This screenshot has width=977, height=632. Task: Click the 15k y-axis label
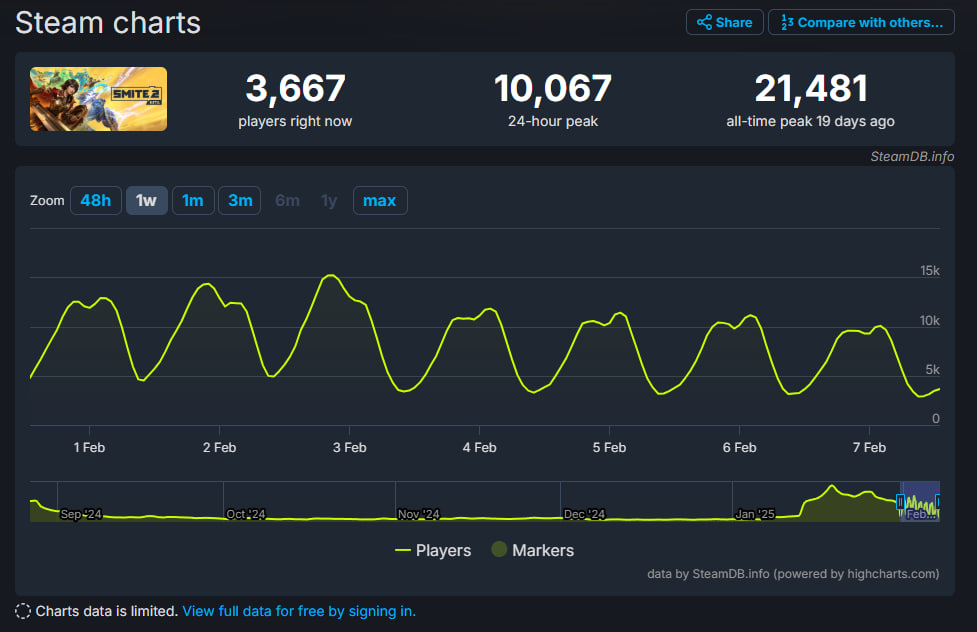click(930, 271)
